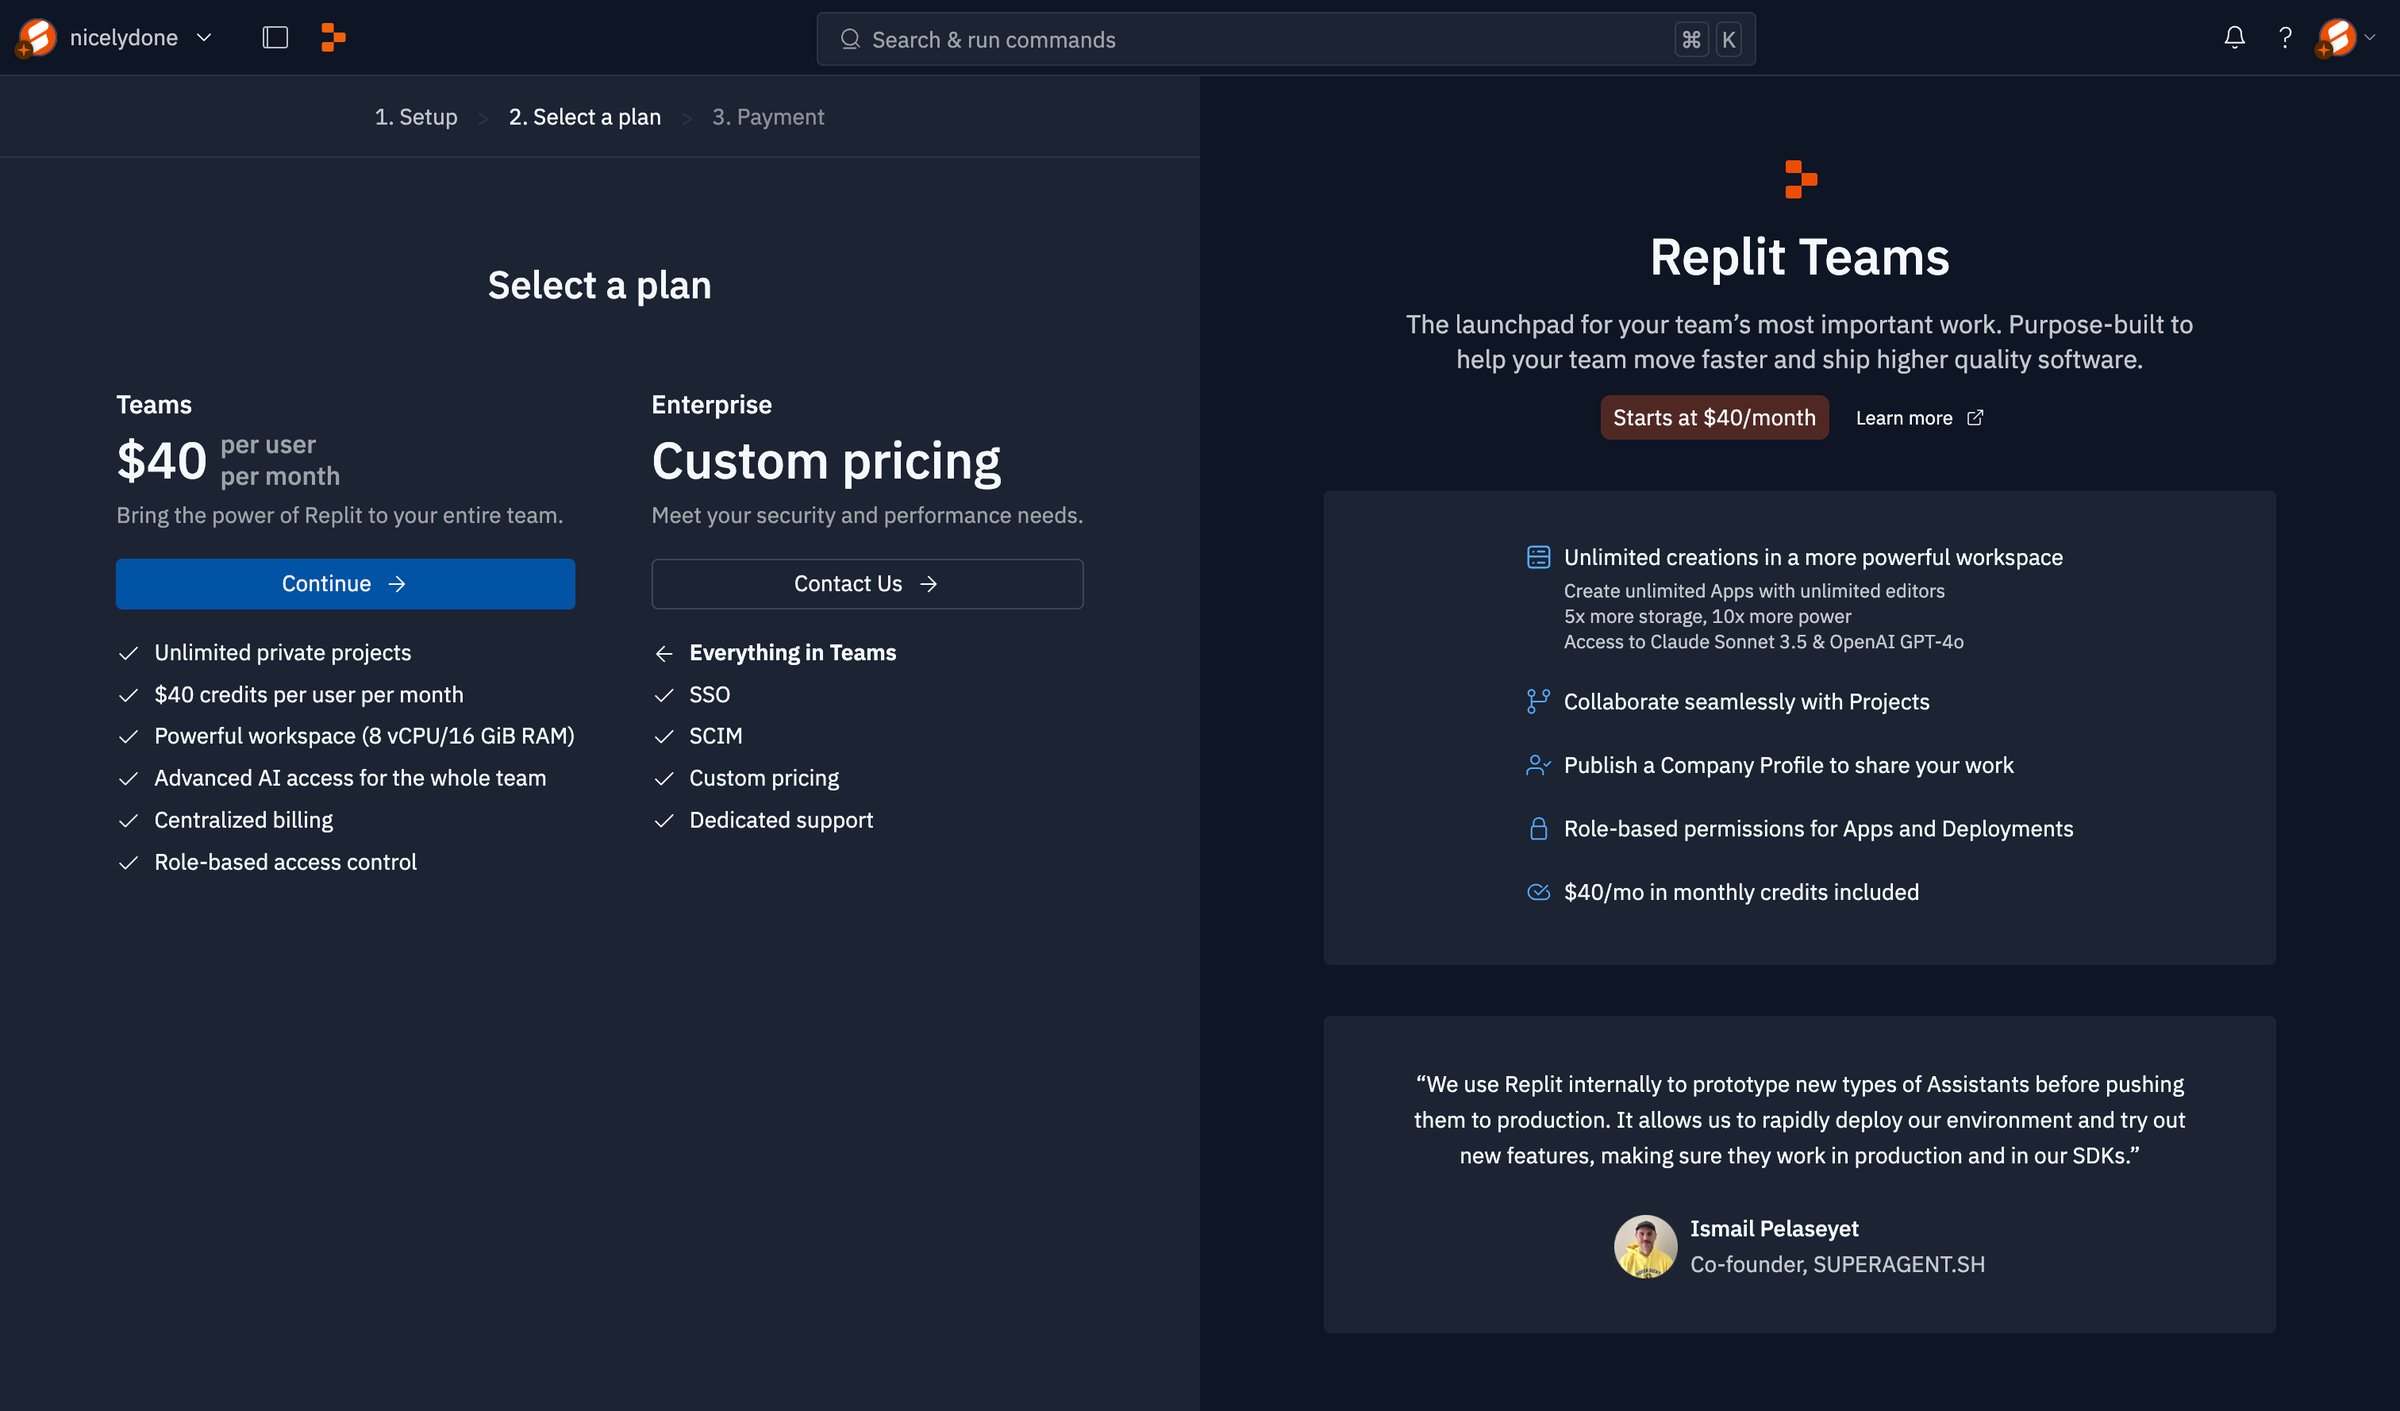Open the nicelydone workspace switcher
Screen dimensions: 2400x1411
point(116,38)
